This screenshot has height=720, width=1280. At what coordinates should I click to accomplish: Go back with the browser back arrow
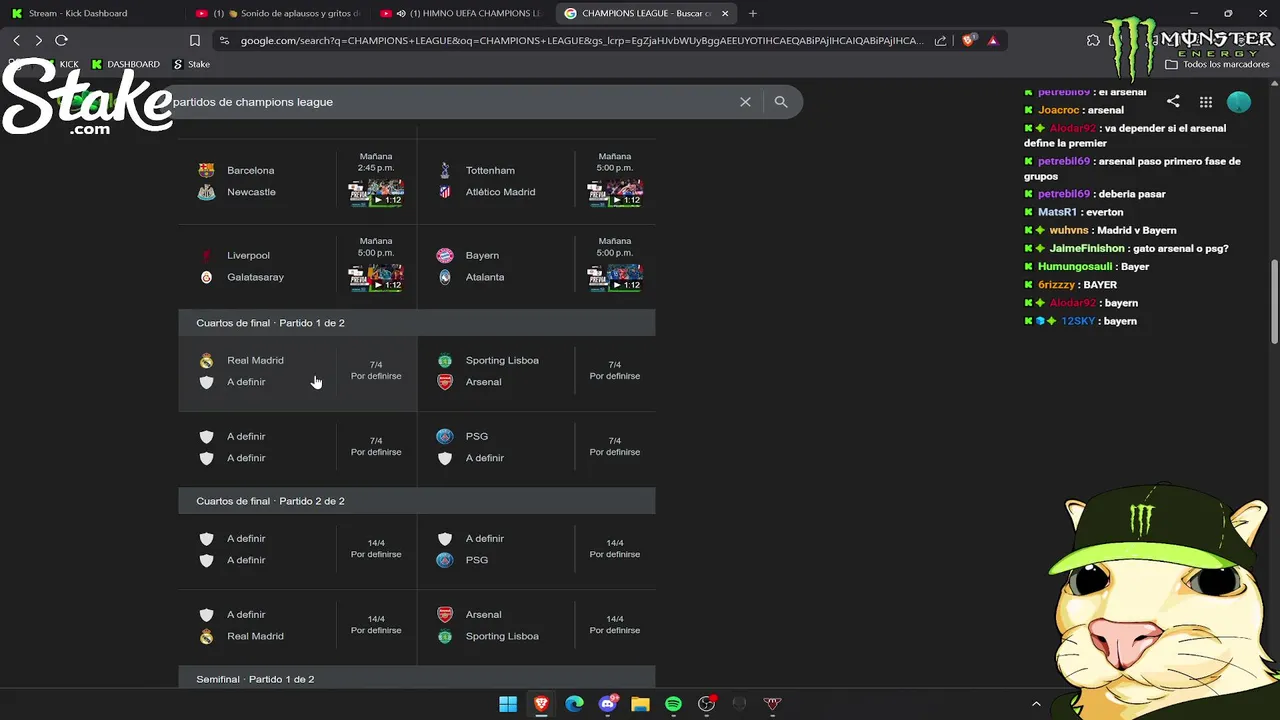click(16, 40)
